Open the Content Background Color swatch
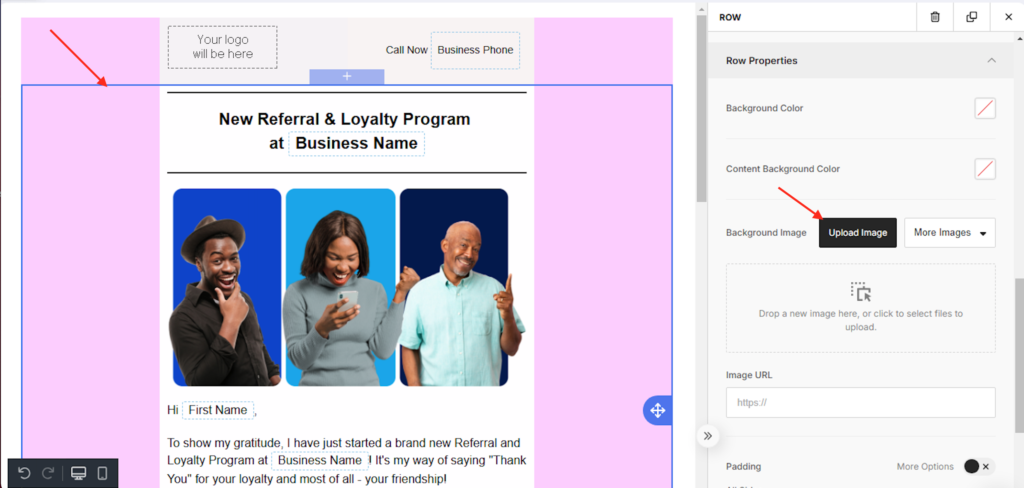1024x488 pixels. point(984,169)
